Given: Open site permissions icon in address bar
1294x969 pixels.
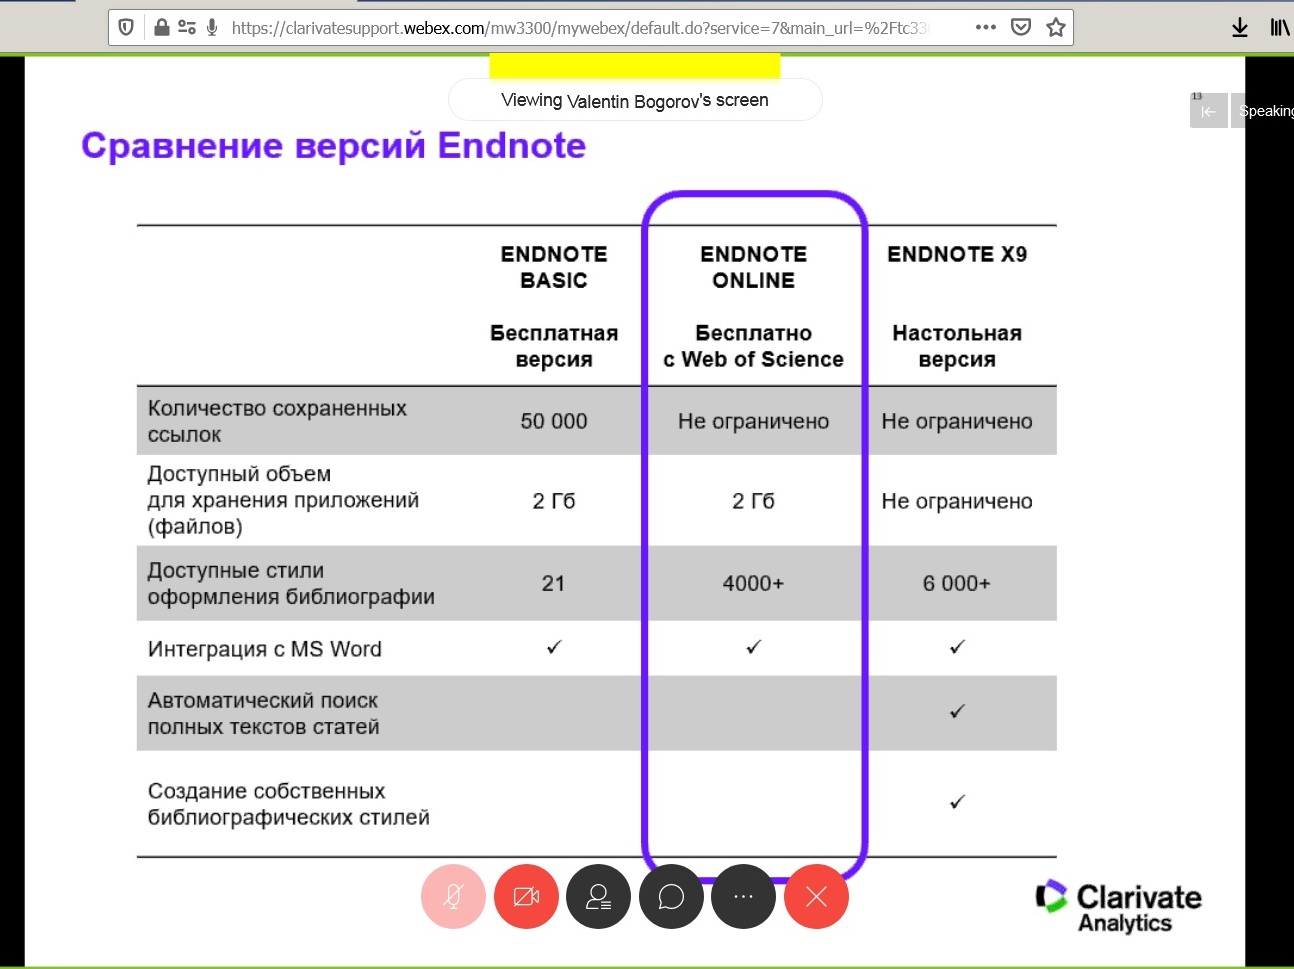Looking at the screenshot, I should [x=187, y=28].
